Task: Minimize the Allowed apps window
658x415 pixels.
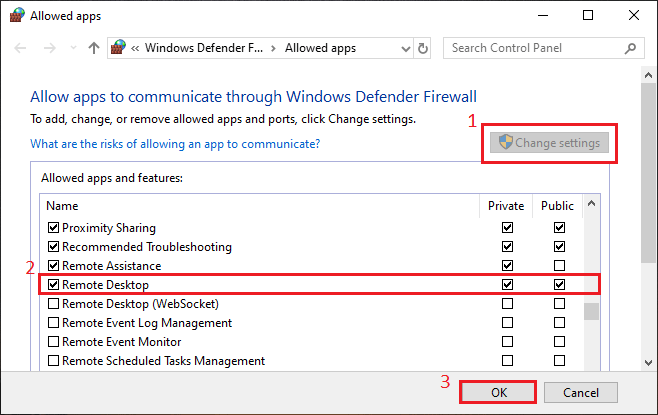Action: (x=543, y=16)
